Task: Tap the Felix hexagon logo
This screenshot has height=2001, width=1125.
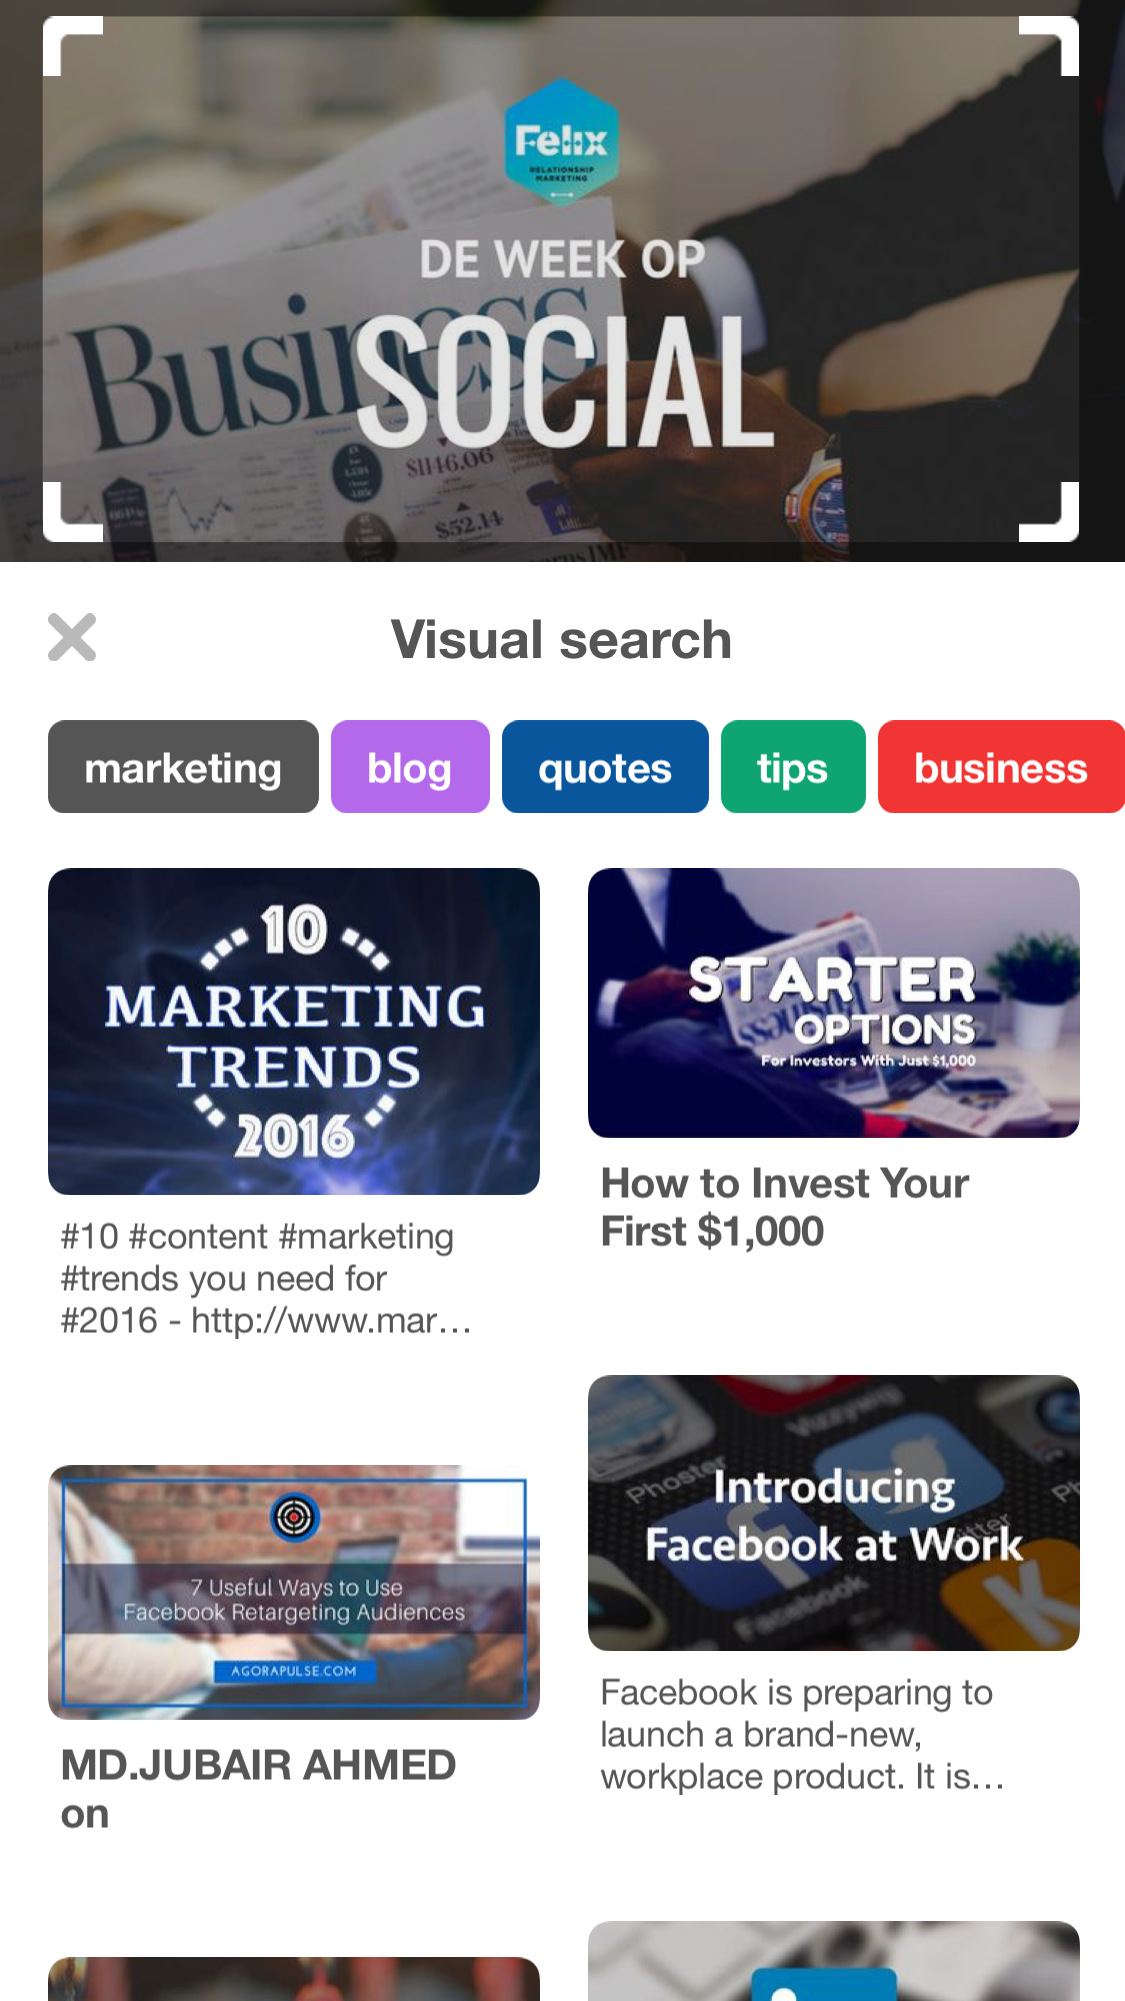Action: click(x=561, y=143)
